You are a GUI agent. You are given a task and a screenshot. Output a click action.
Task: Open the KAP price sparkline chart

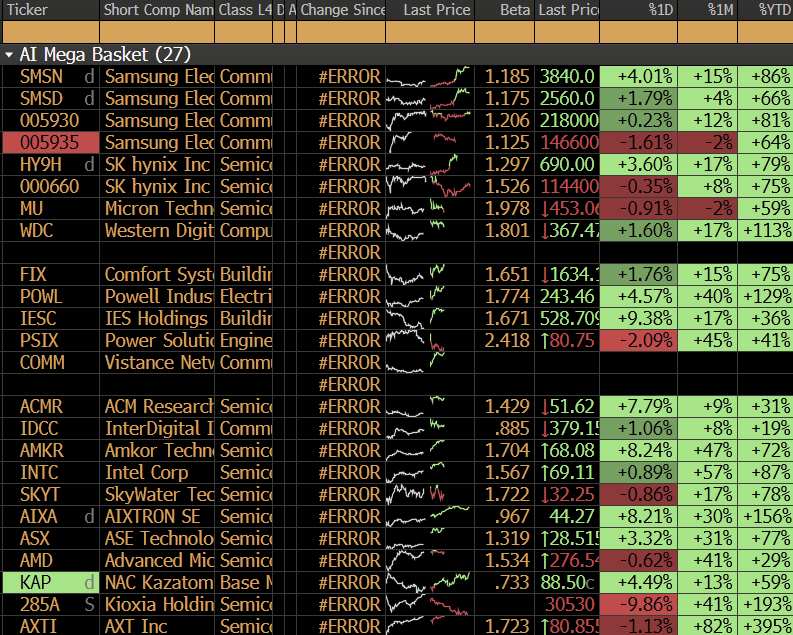[x=429, y=582]
